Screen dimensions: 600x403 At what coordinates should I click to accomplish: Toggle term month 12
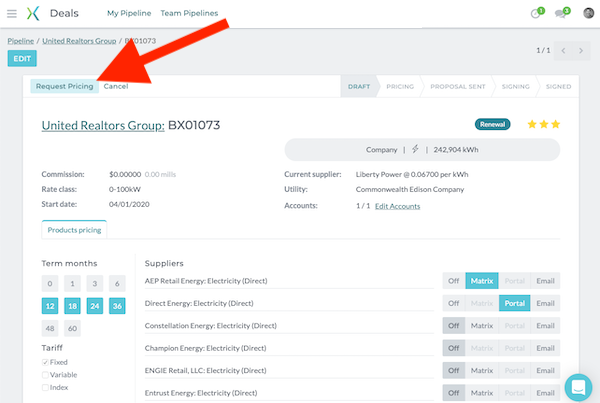50,306
